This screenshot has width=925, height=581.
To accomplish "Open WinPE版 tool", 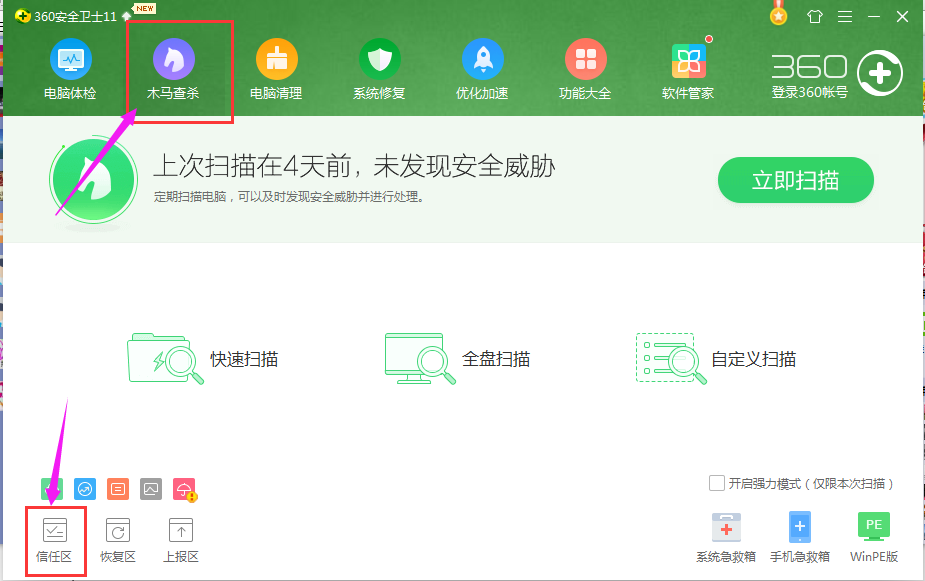I will [x=874, y=537].
